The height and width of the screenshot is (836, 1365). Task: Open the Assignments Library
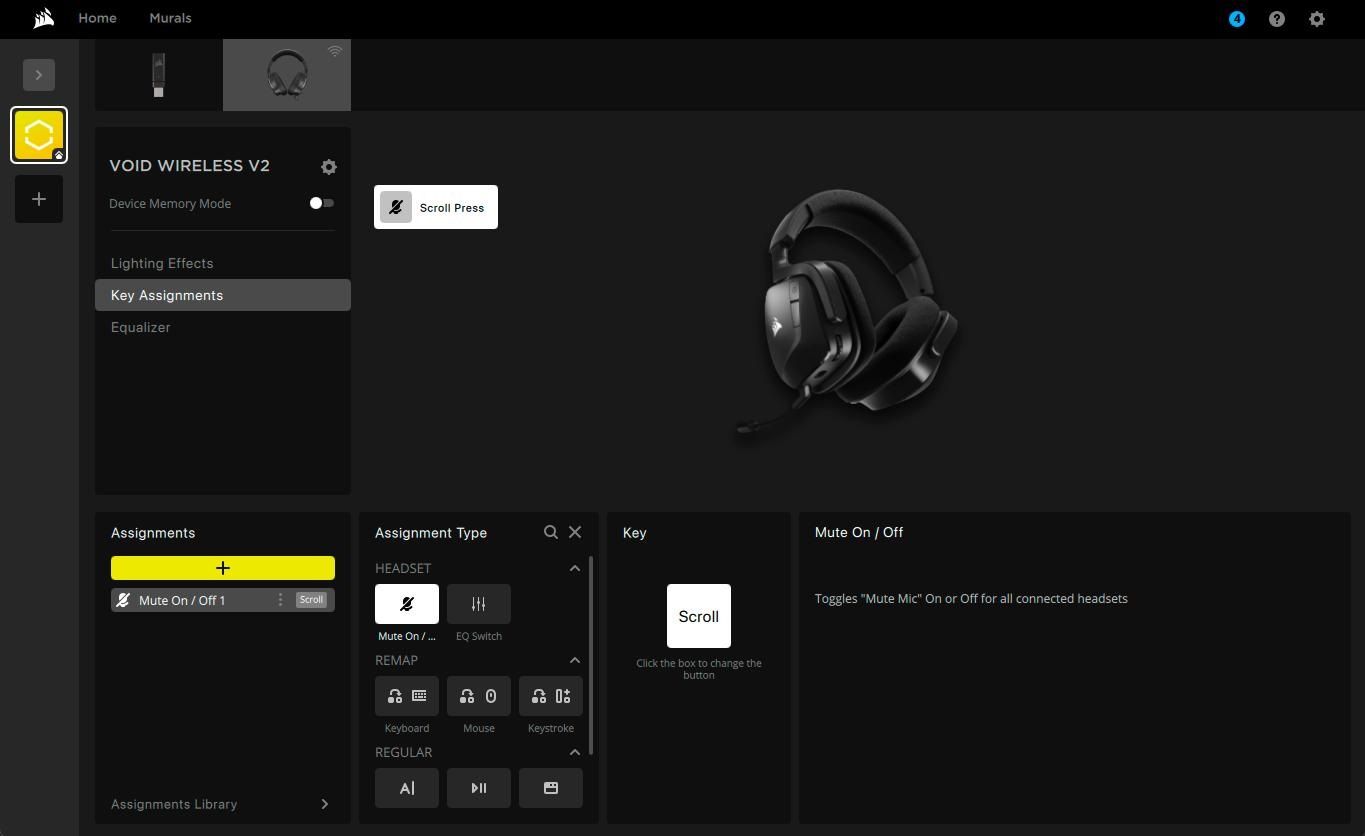(223, 804)
